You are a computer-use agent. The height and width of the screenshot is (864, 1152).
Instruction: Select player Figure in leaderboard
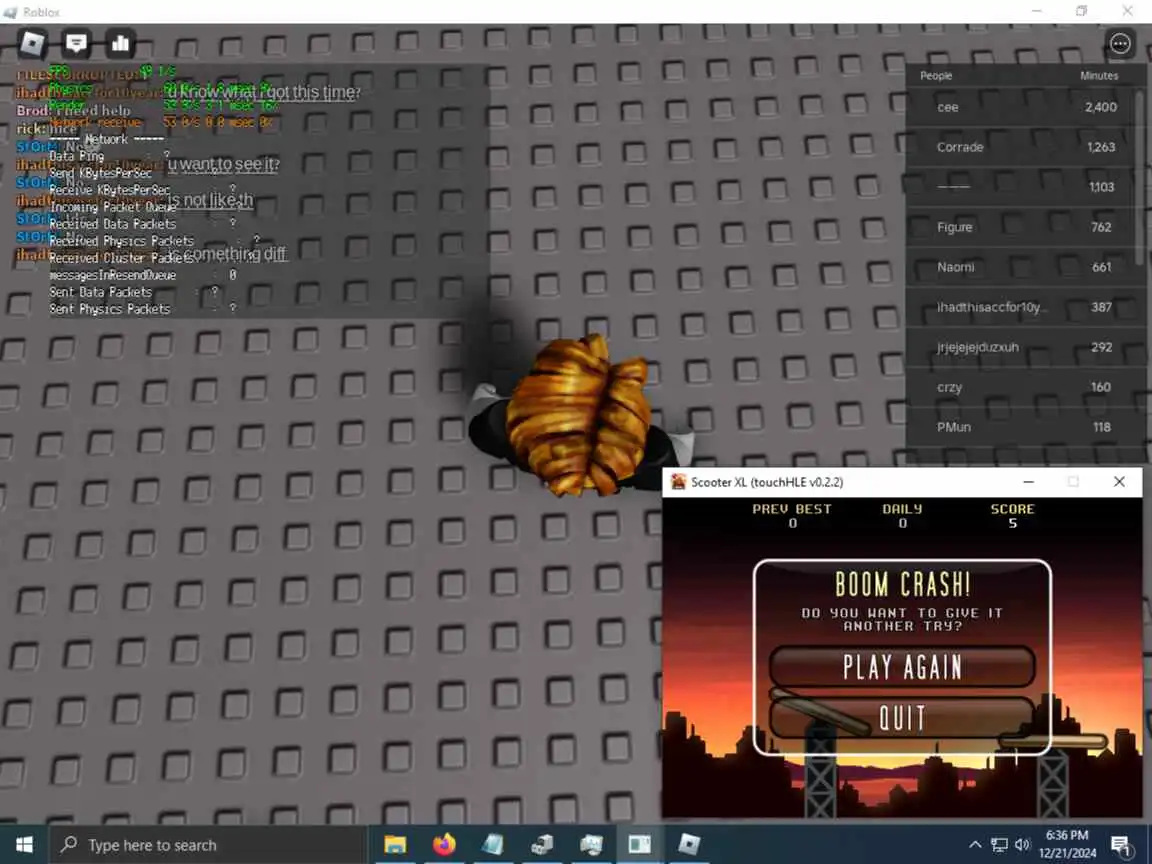pyautogui.click(x=1021, y=227)
